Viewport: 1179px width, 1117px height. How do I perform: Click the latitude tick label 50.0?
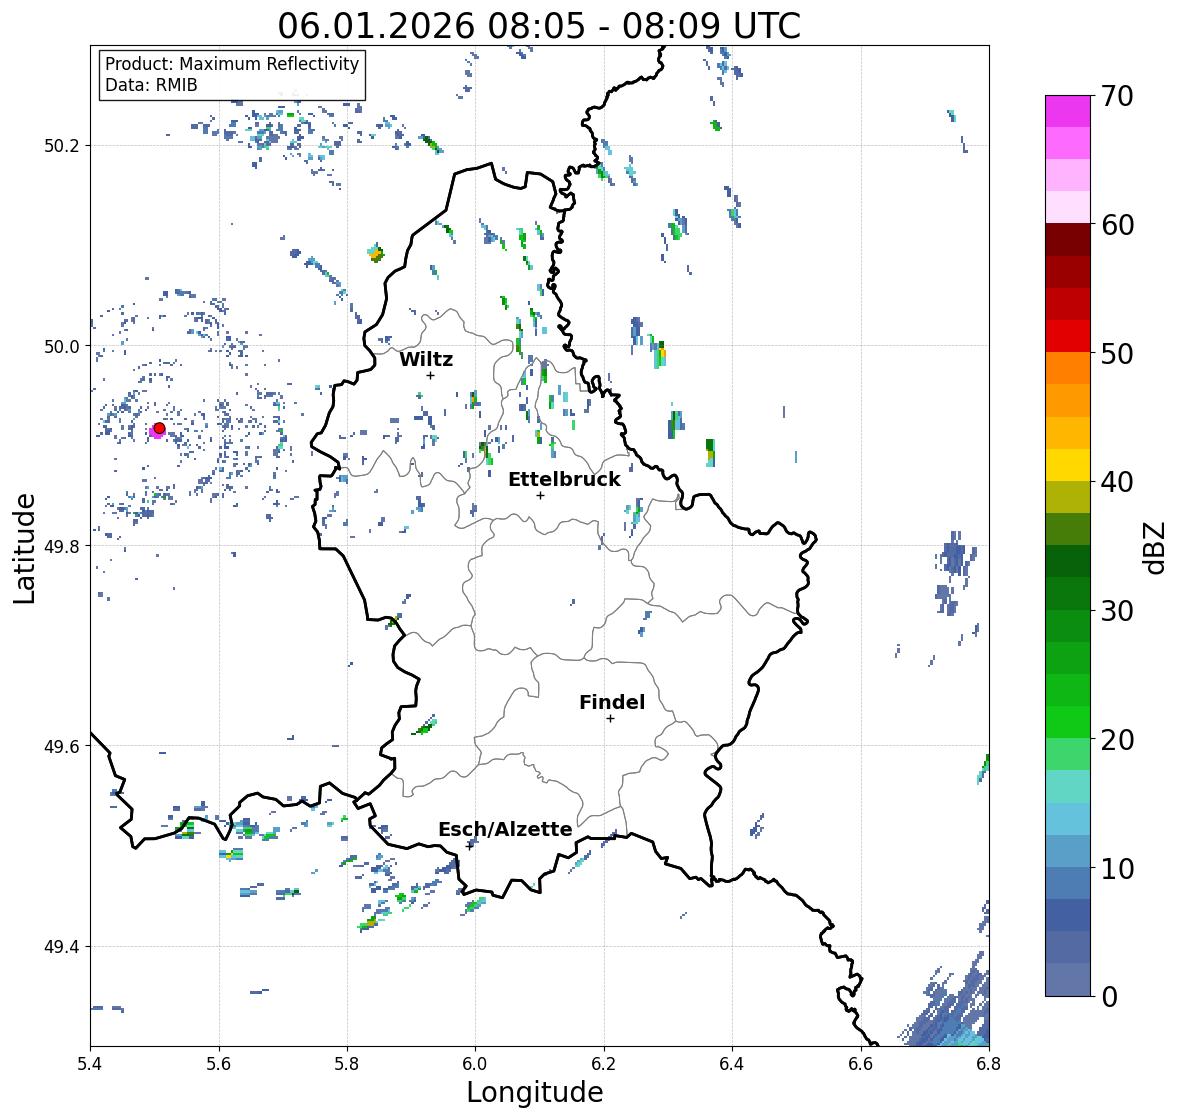62,347
